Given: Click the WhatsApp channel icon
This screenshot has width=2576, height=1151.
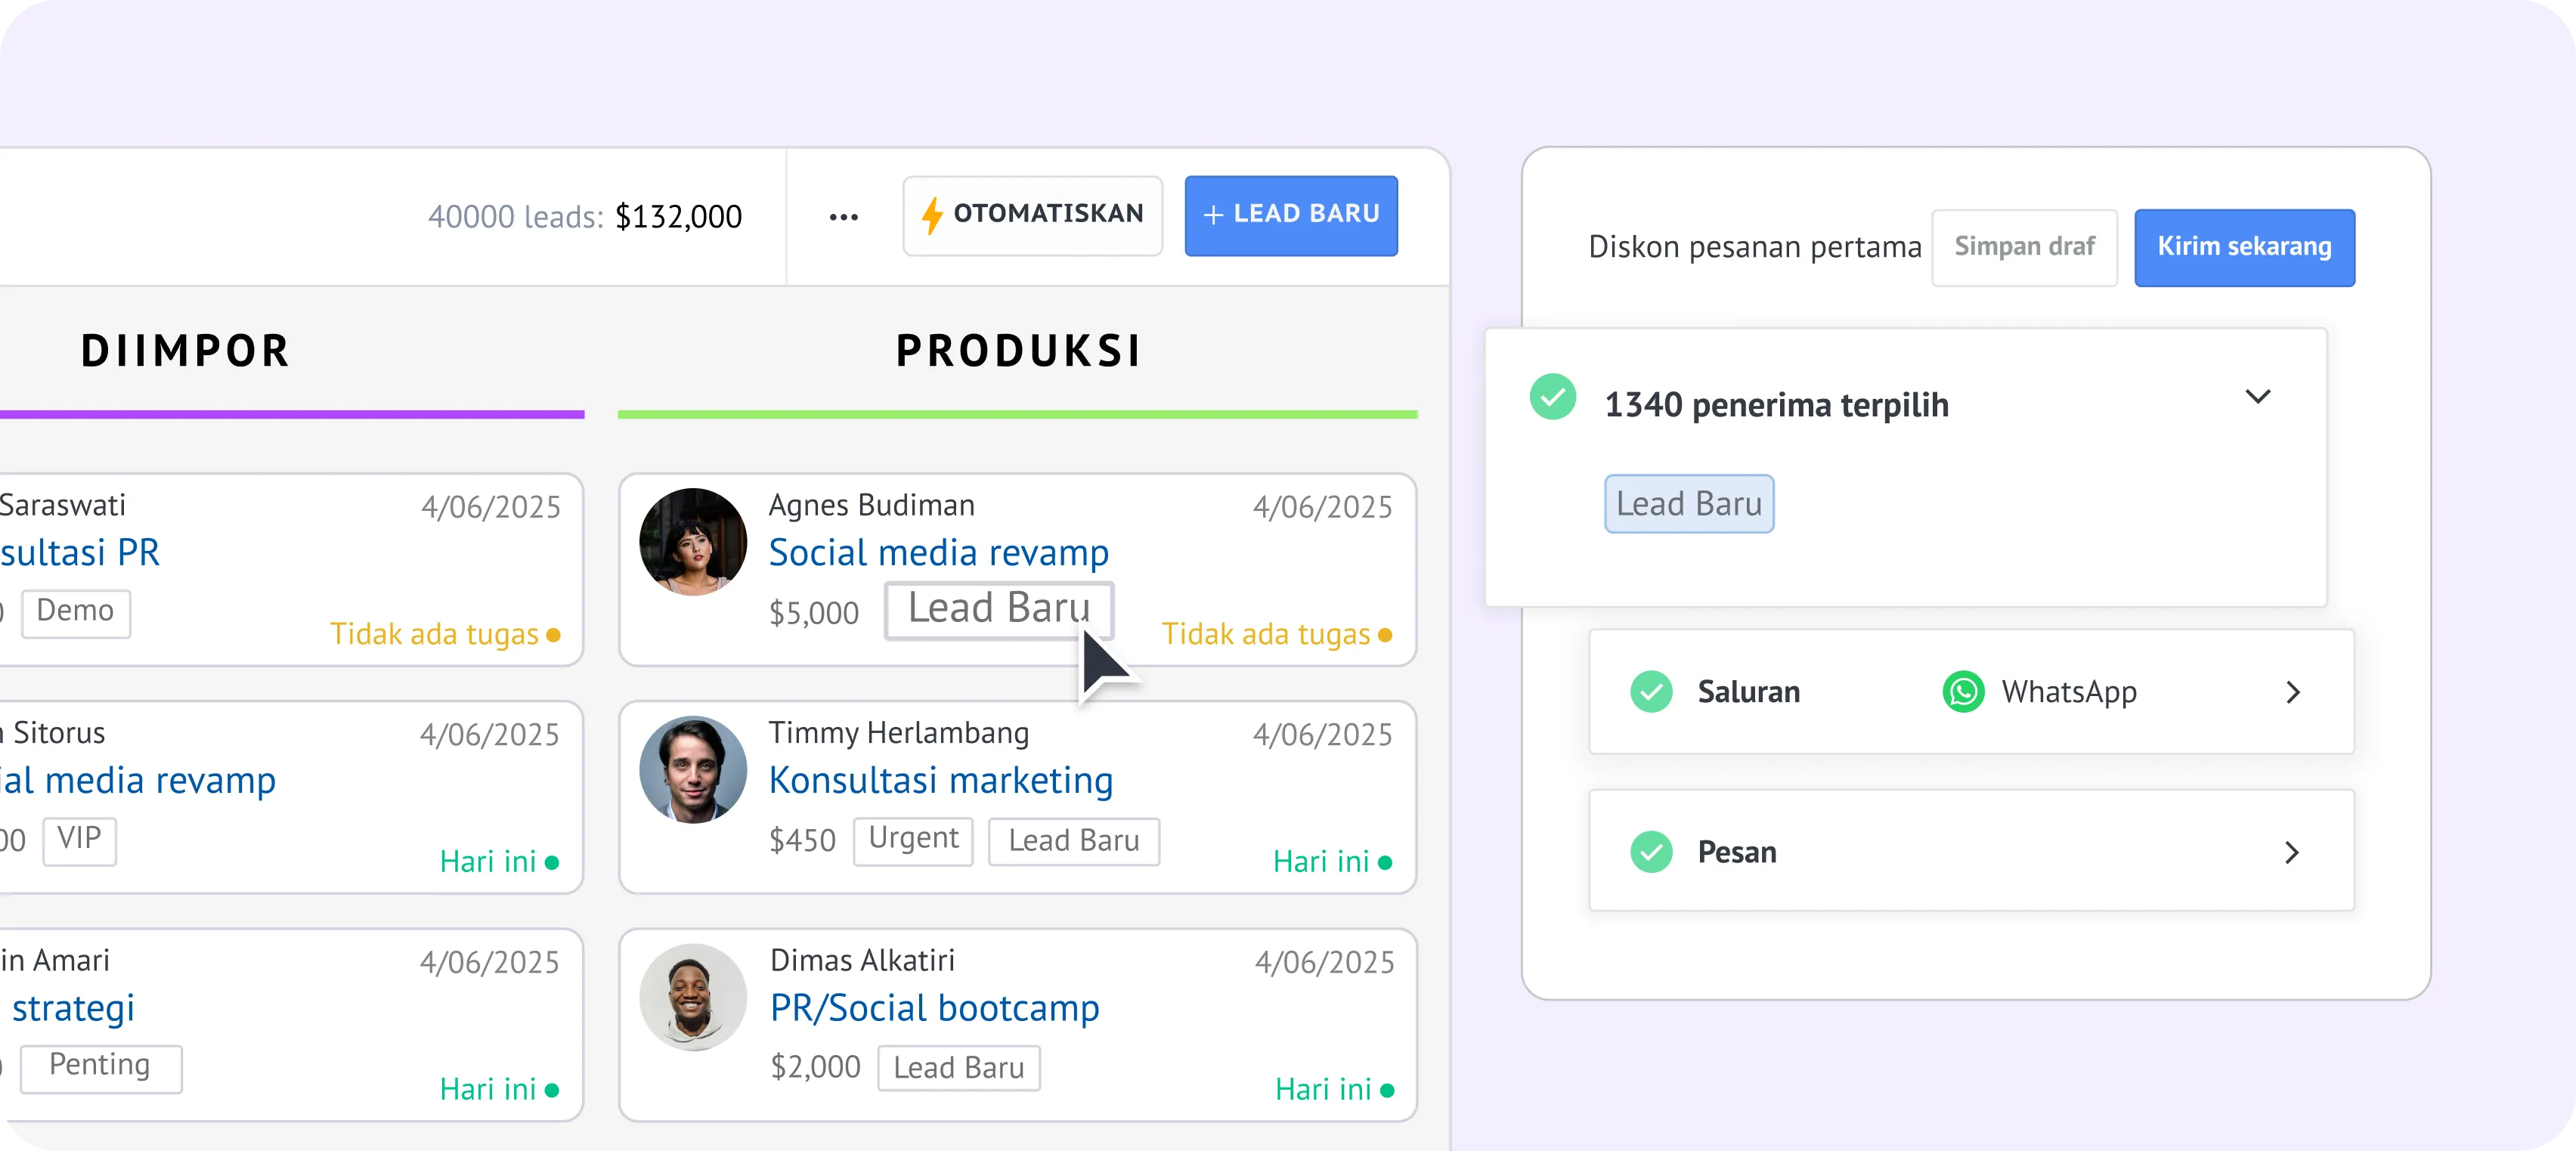Looking at the screenshot, I should point(1963,692).
